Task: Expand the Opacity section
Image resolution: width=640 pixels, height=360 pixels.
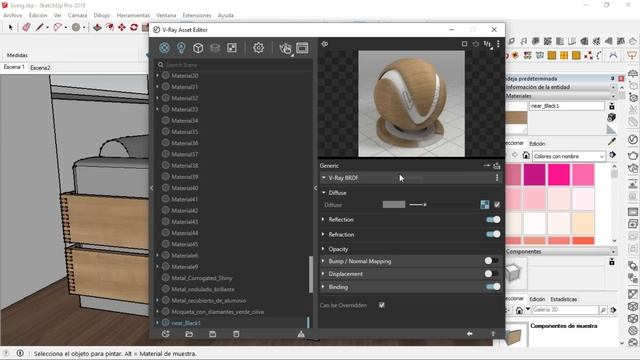Action: pyautogui.click(x=323, y=249)
